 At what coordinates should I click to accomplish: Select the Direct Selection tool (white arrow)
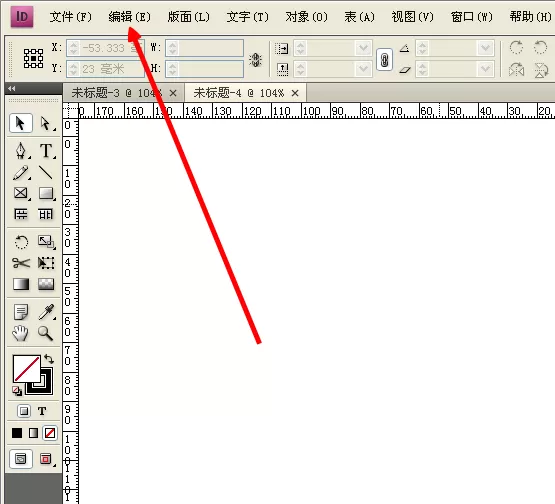46,123
